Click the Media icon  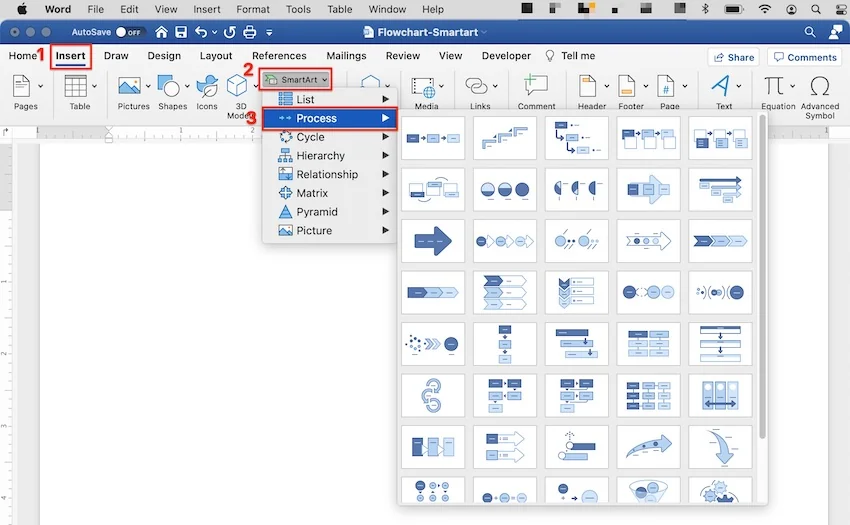pos(423,87)
